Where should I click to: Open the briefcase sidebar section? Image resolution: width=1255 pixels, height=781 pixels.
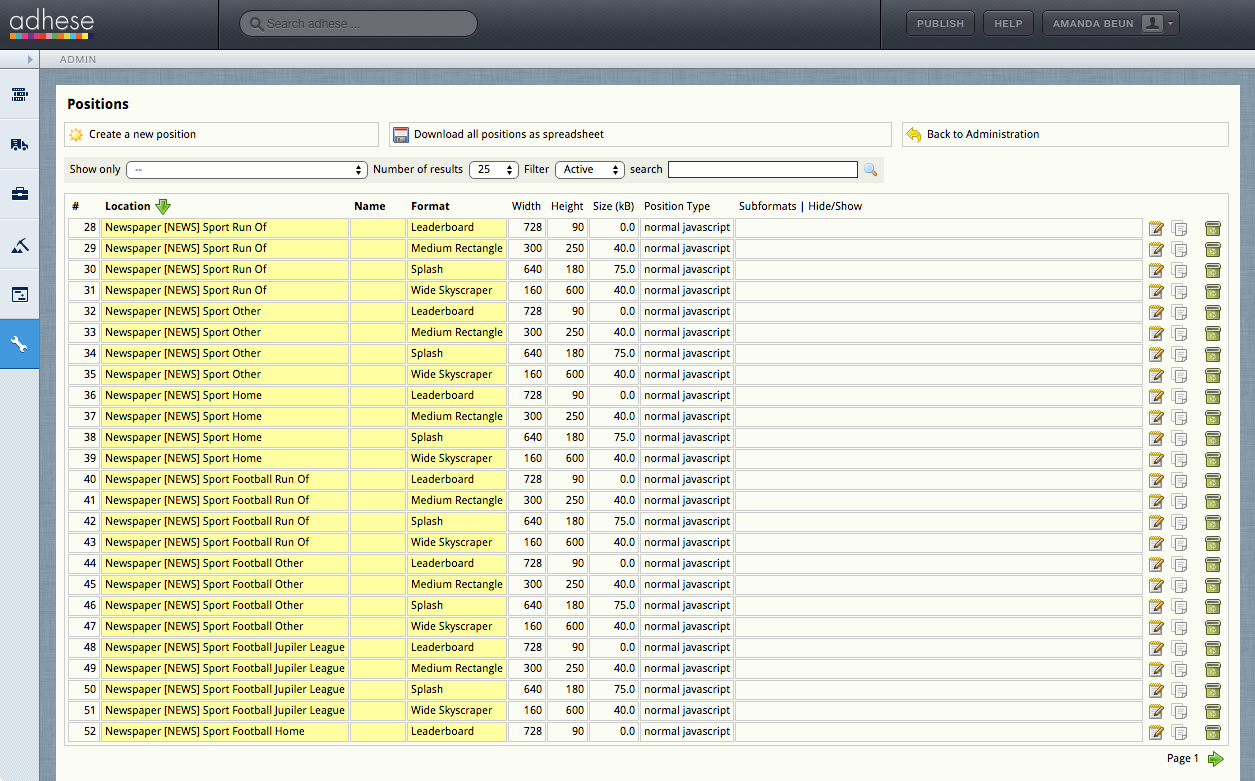19,194
